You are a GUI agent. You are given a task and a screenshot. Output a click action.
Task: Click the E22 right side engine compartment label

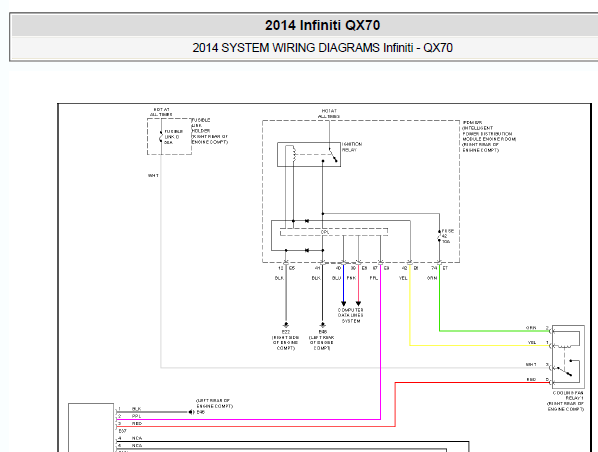(285, 340)
